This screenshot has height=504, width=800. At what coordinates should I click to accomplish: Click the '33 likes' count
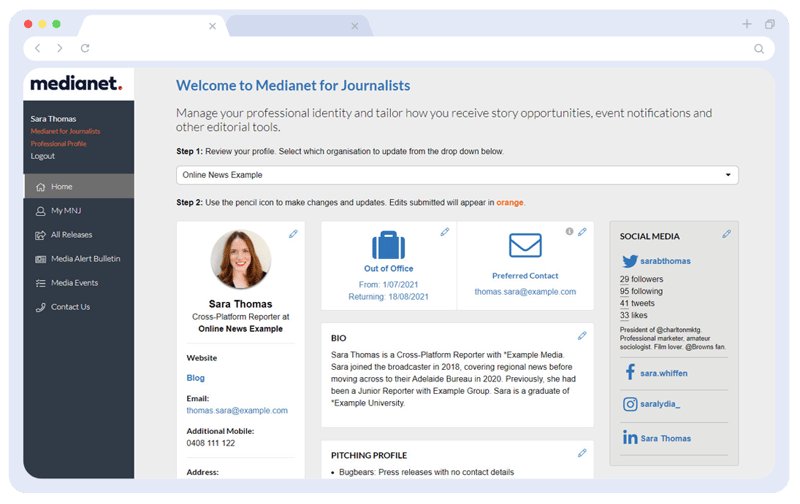[634, 315]
